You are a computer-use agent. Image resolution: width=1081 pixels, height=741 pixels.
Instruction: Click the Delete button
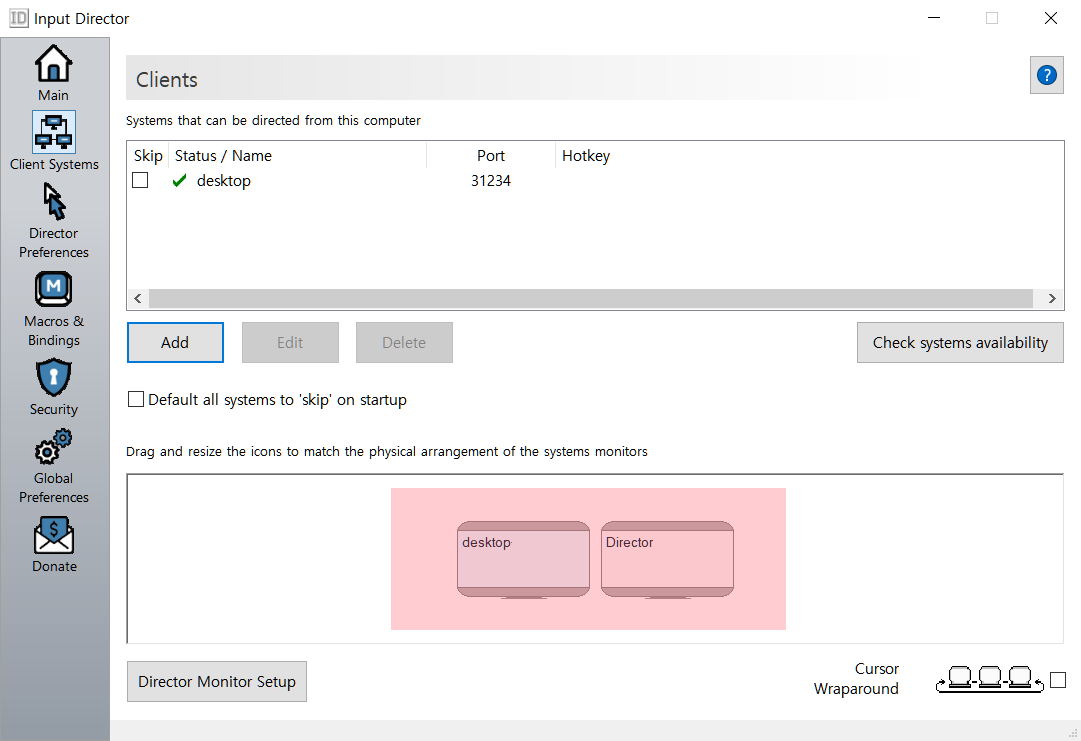404,343
